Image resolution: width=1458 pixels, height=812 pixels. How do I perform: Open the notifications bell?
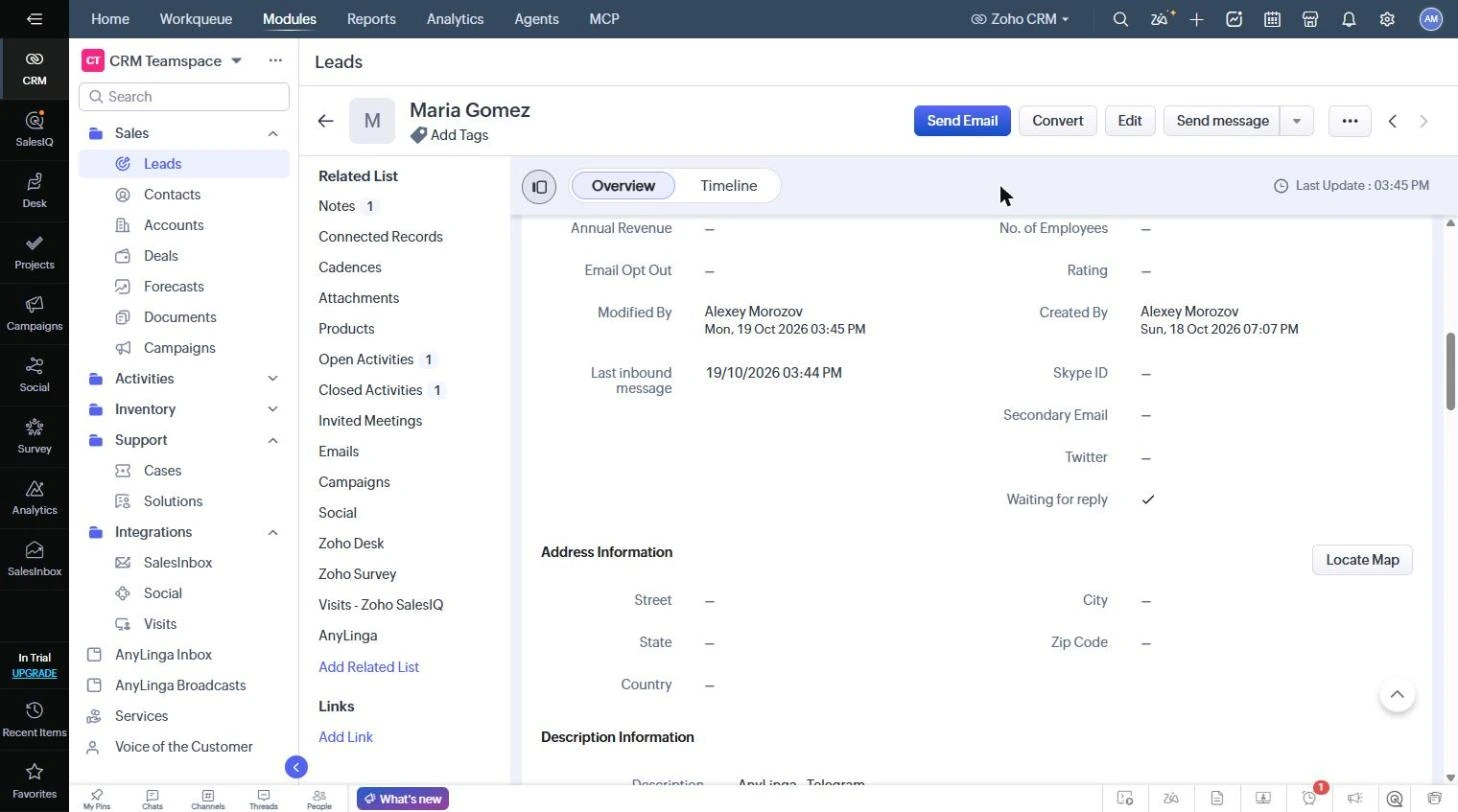[1349, 19]
